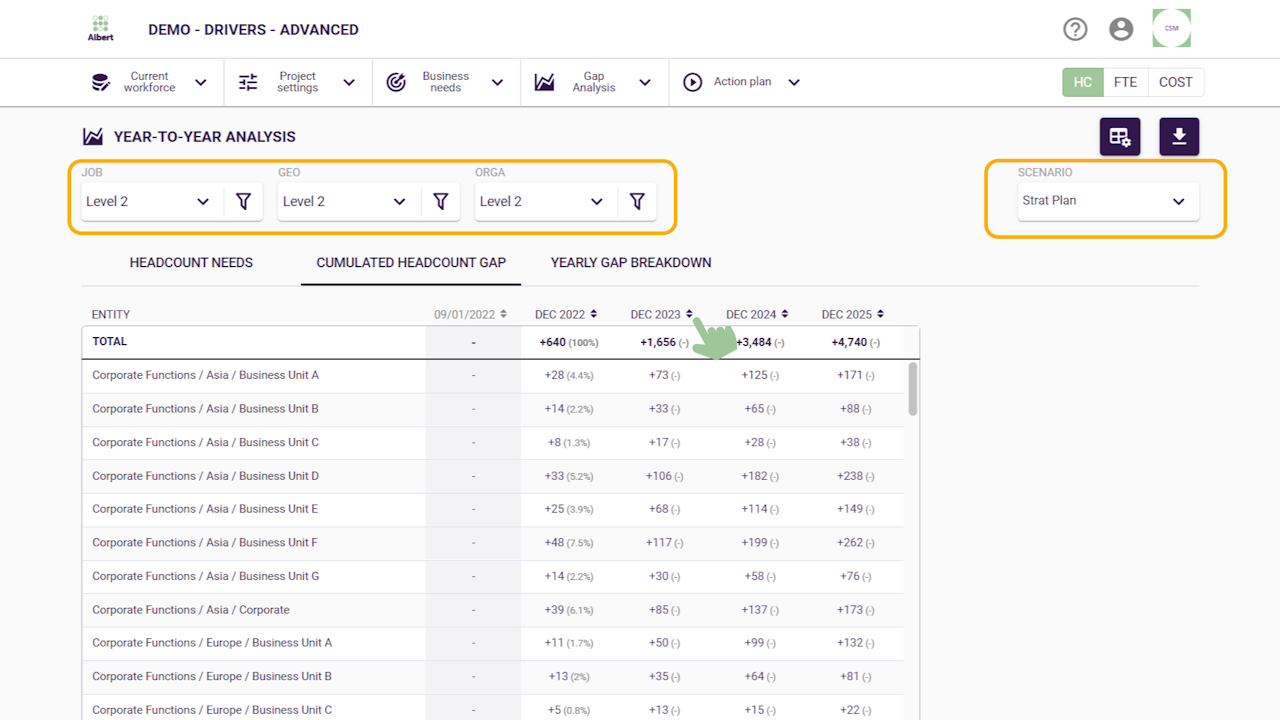Open the Gap Analysis menu

(x=594, y=82)
